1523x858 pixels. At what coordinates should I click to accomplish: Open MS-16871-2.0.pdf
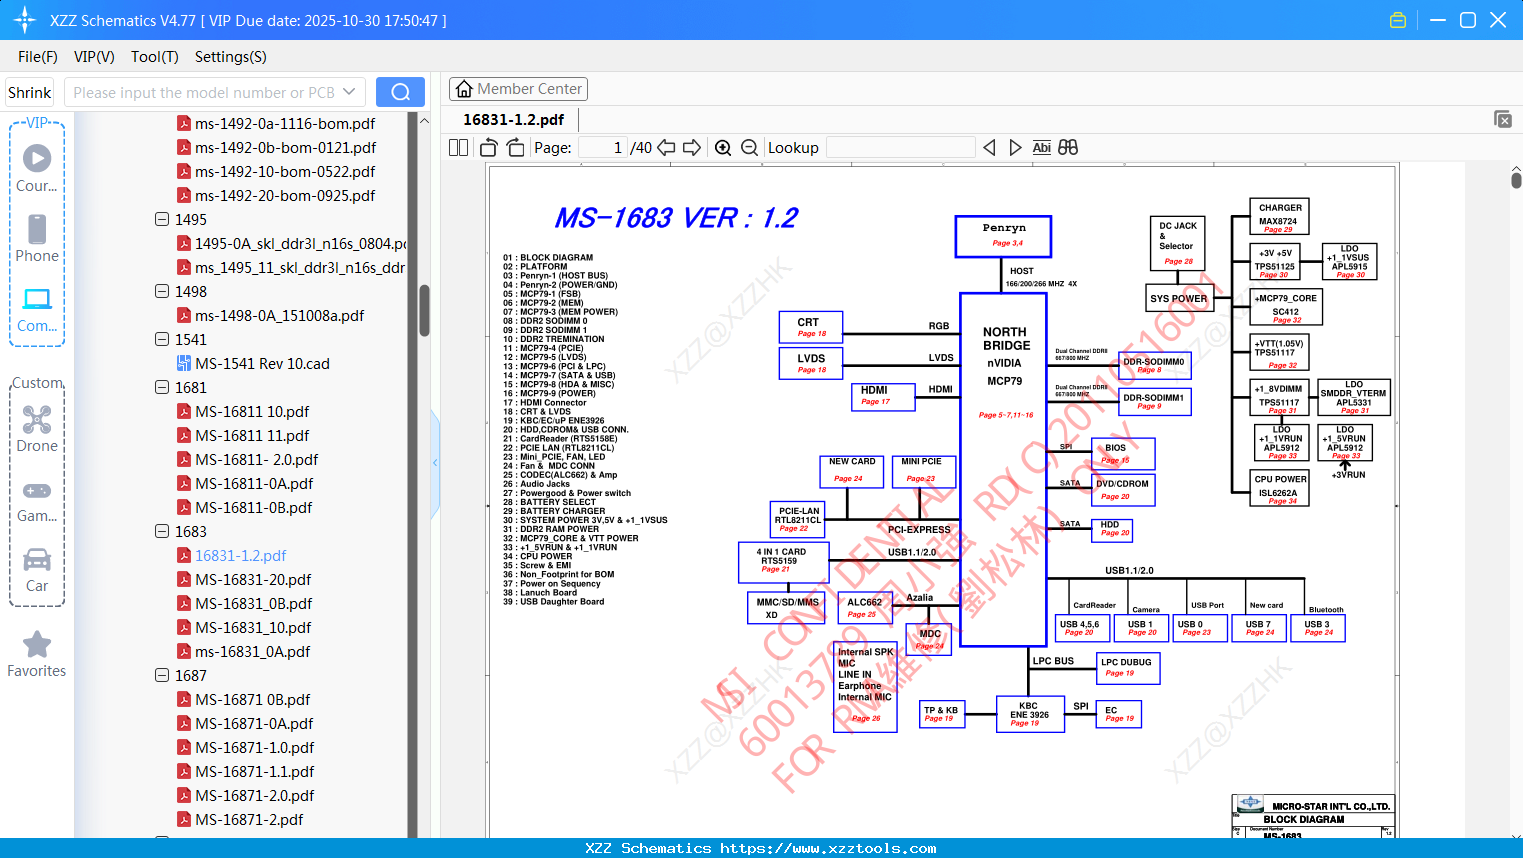[254, 795]
